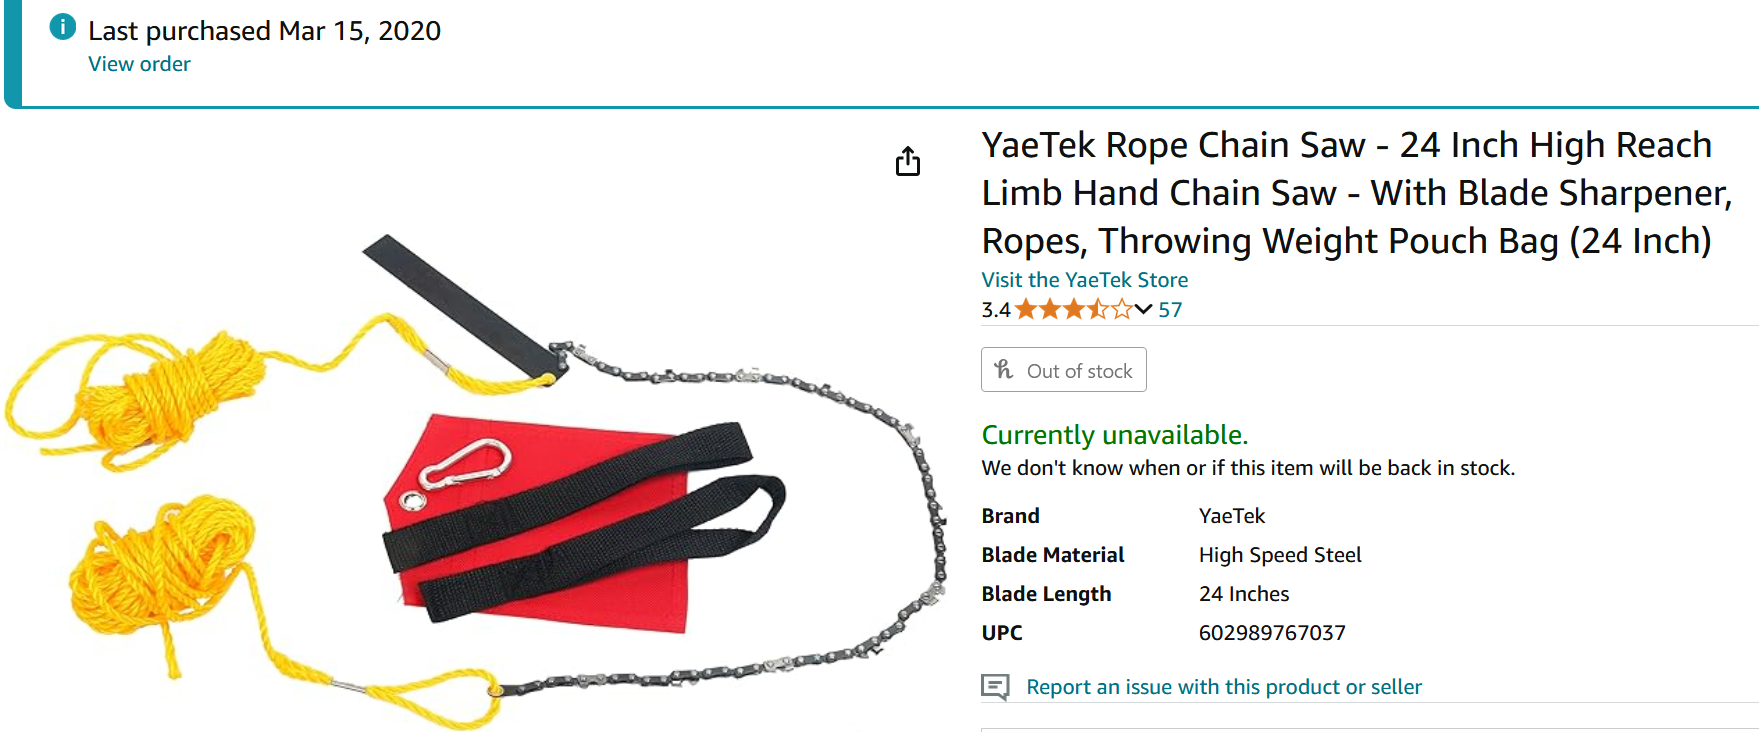The height and width of the screenshot is (732, 1759).
Task: Click the share icon above the product image
Action: 907,161
